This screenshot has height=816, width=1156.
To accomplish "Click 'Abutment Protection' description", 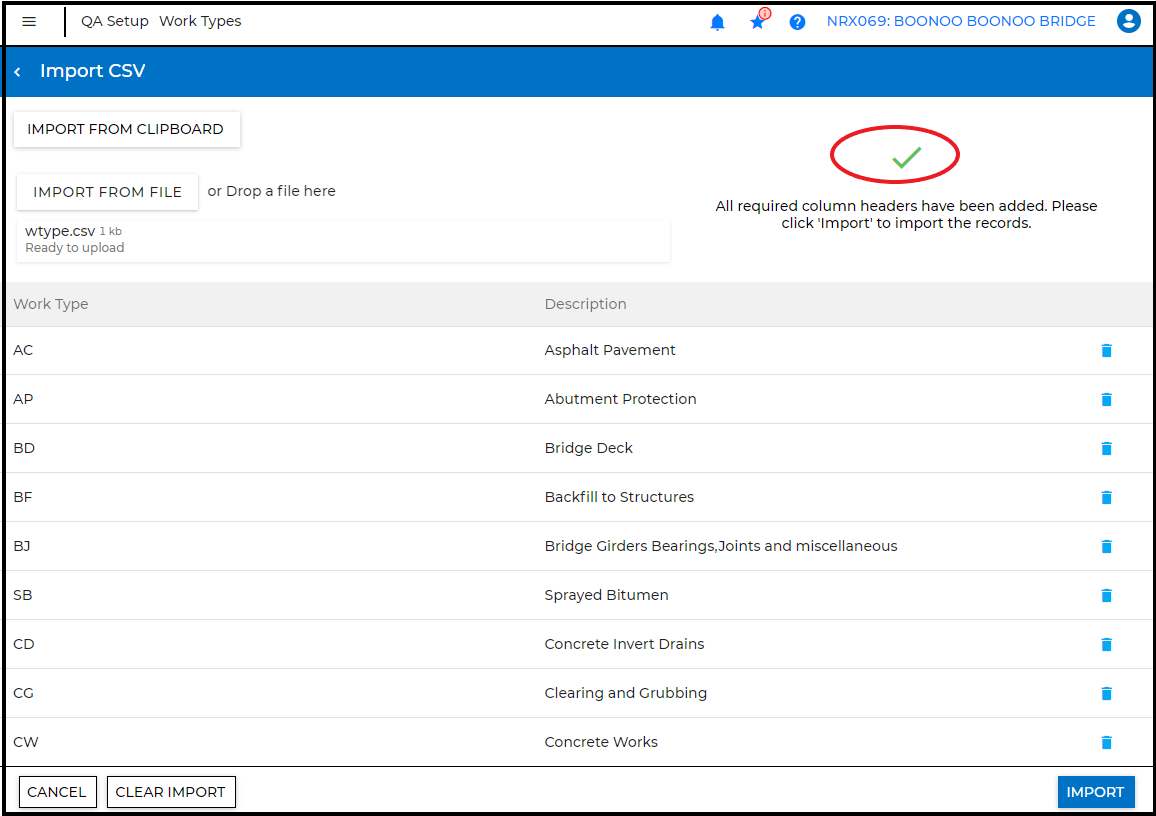I will tap(620, 399).
